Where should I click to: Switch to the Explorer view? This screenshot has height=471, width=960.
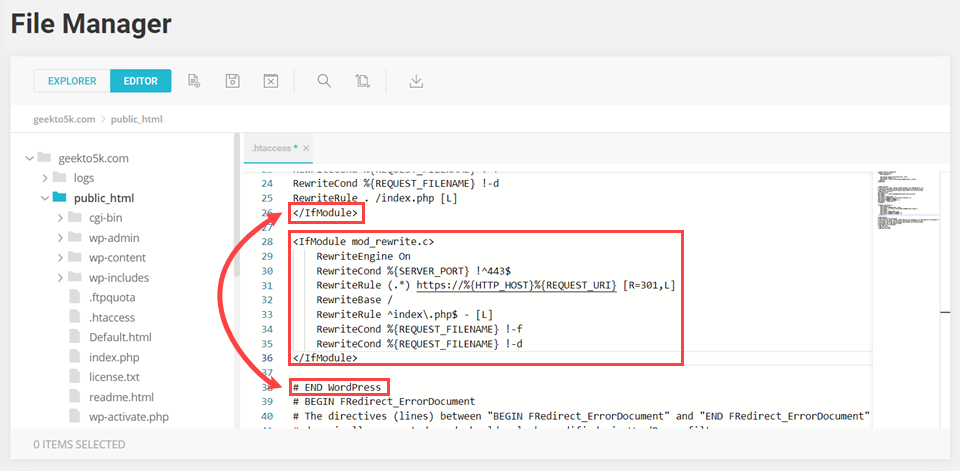coord(72,81)
